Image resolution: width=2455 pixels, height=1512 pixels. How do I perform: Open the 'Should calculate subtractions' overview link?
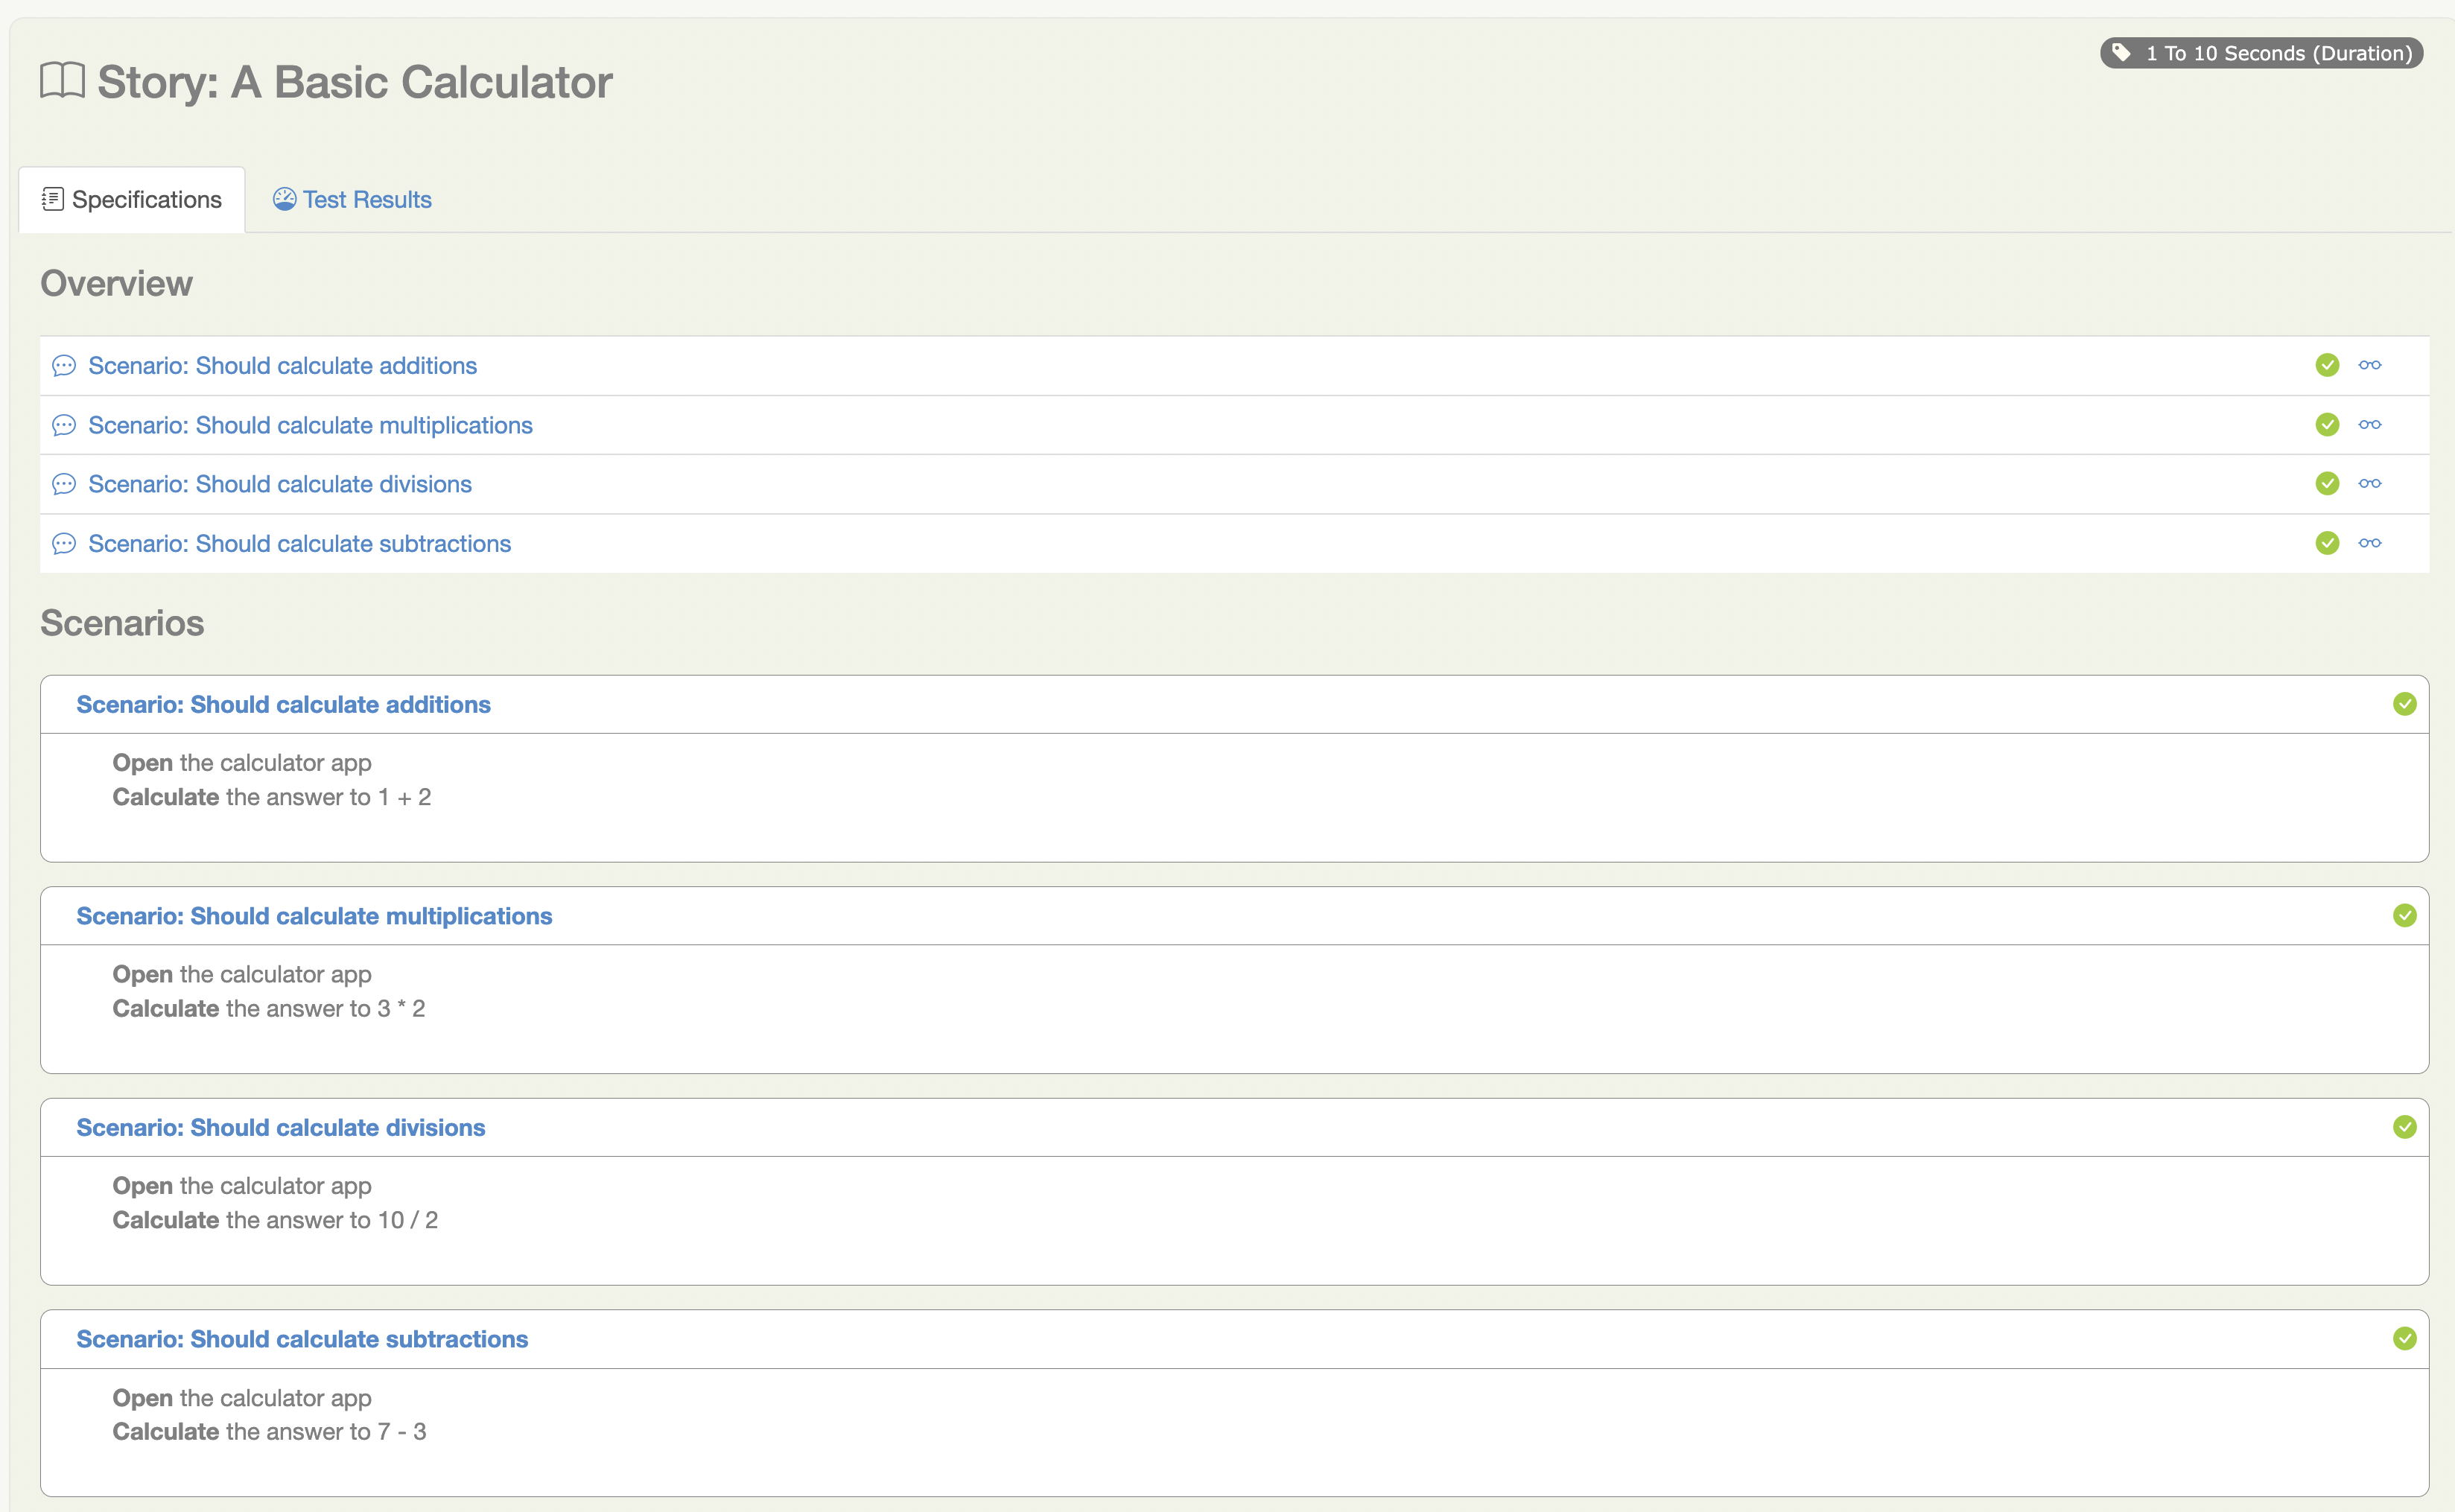[299, 544]
